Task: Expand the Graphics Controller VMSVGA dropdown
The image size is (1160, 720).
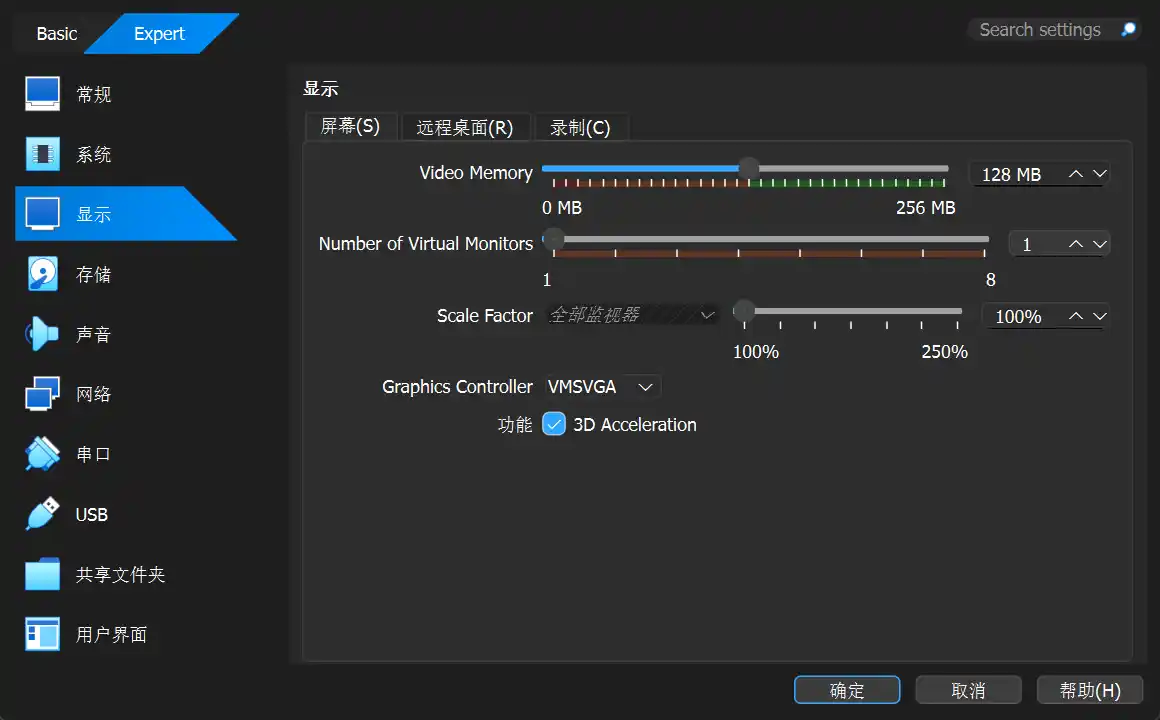Action: [x=600, y=387]
